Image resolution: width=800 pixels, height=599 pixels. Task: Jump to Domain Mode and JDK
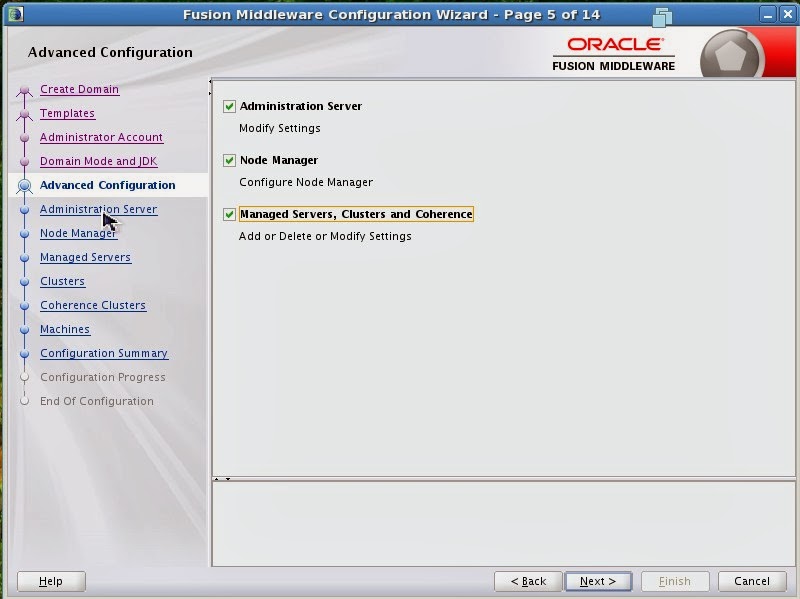pyautogui.click(x=98, y=161)
